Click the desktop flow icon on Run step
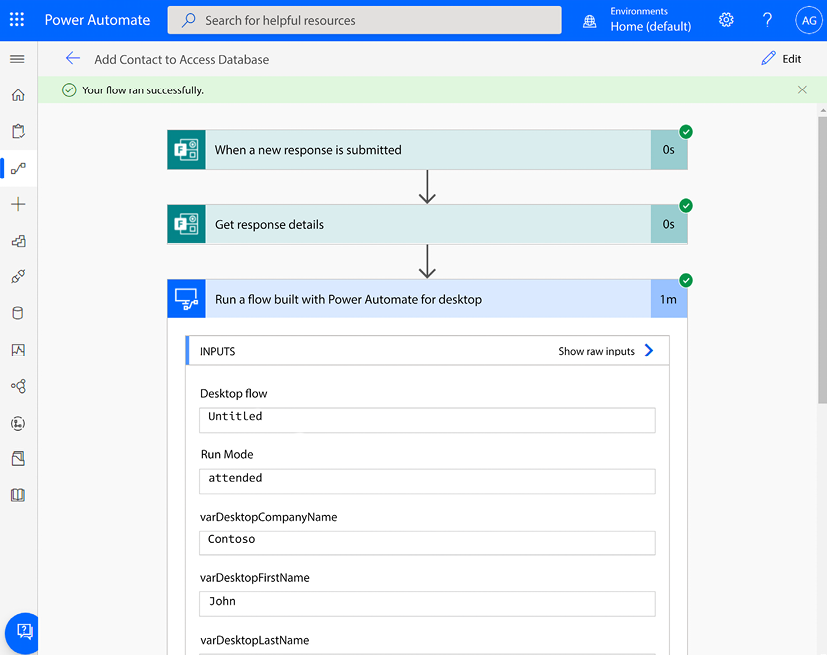Viewport: 827px width, 655px height. (x=187, y=299)
